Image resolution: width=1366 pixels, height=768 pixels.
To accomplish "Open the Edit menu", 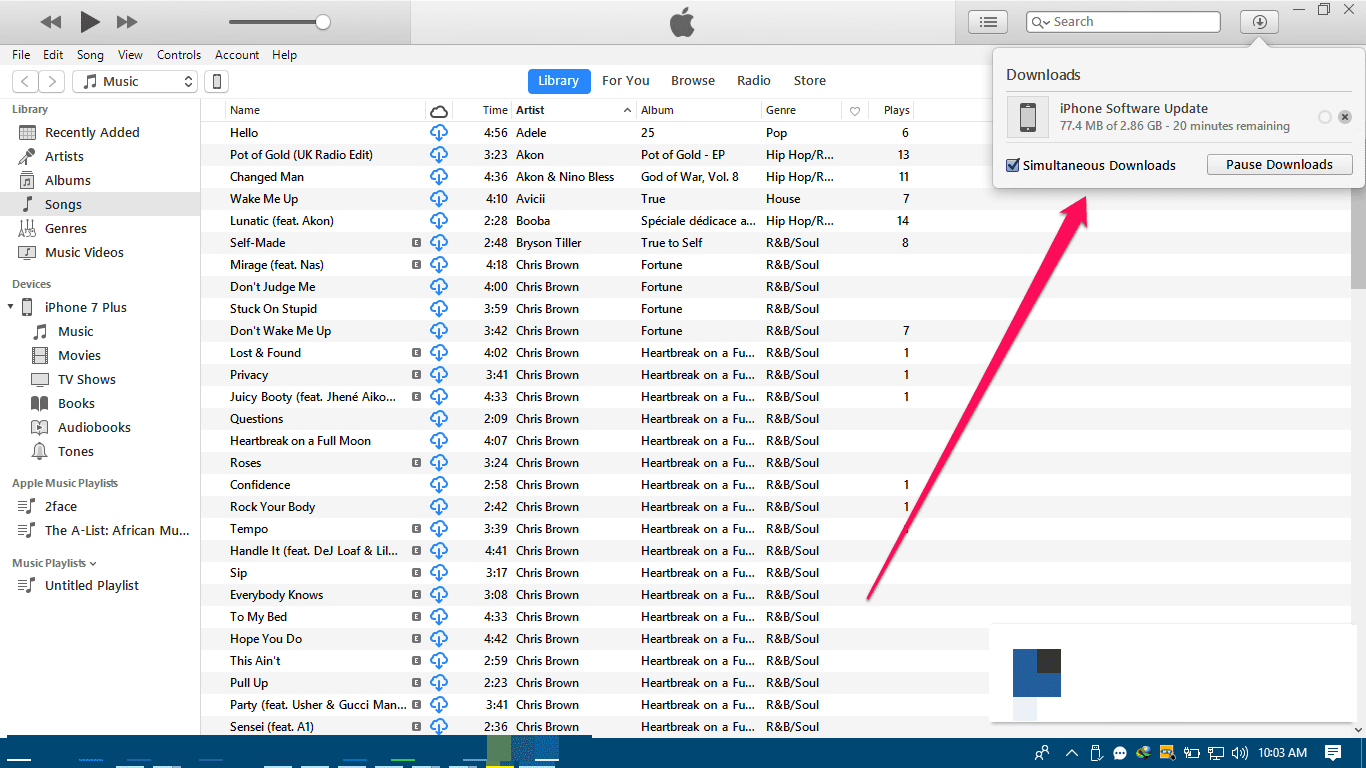I will [53, 55].
